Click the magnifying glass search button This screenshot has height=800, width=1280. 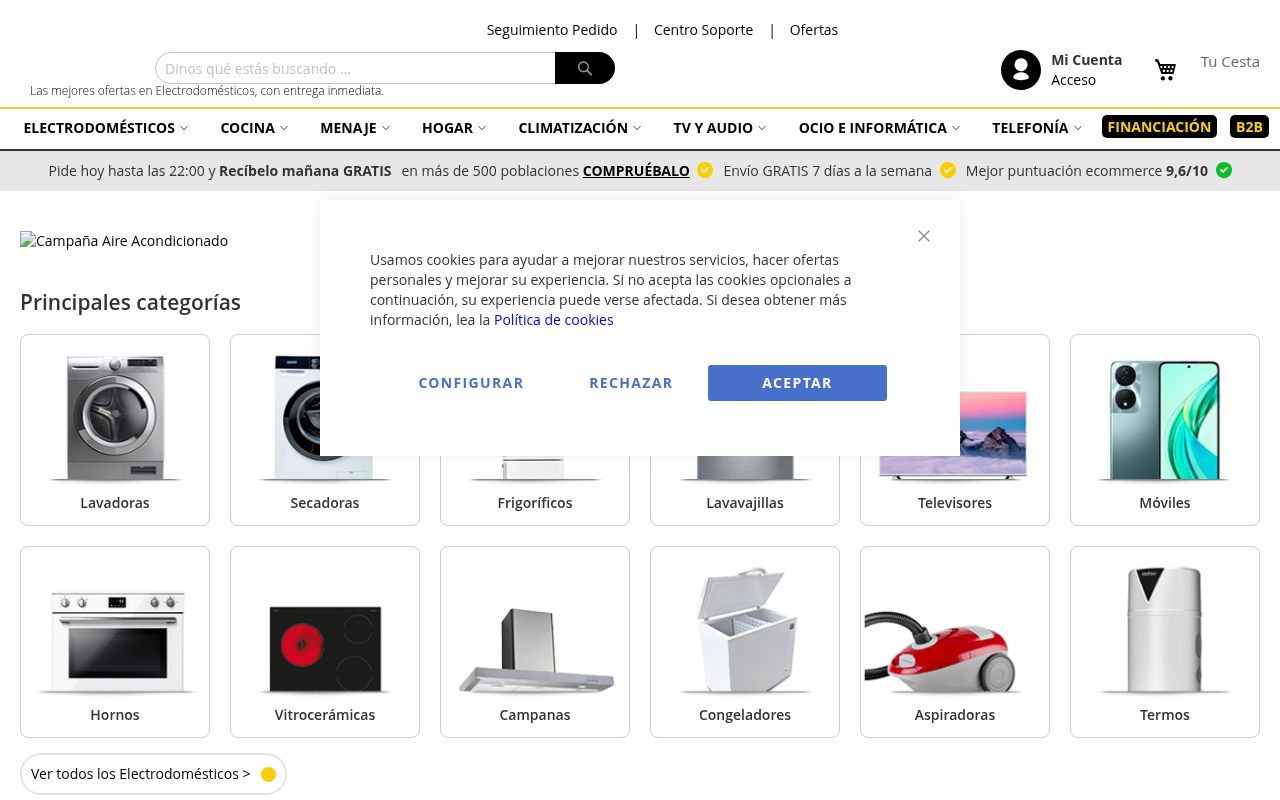585,68
